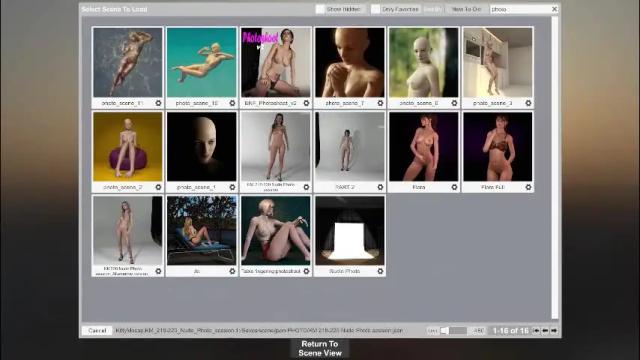
Task: Click the 'photo_scene_6' label
Action: click(x=419, y=103)
